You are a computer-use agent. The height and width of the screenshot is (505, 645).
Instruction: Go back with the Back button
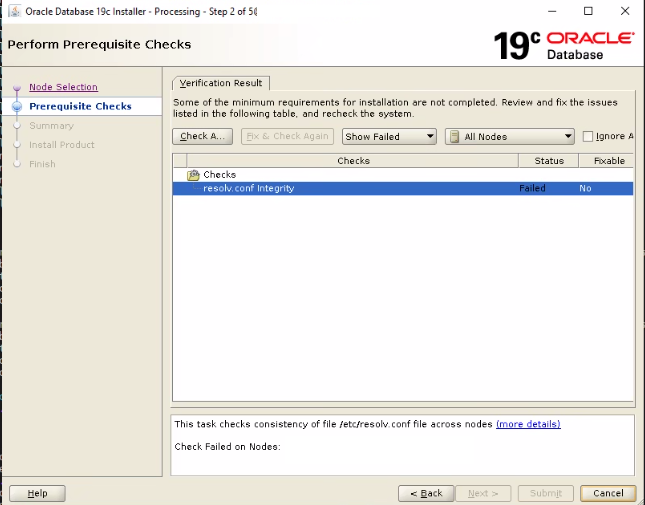426,493
